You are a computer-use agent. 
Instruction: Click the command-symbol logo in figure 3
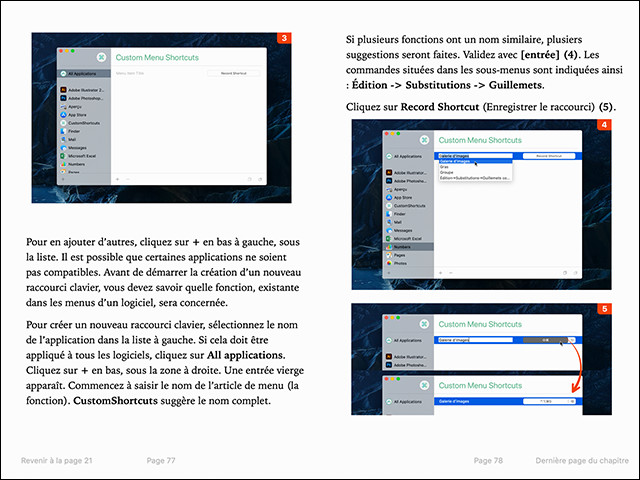tap(102, 57)
